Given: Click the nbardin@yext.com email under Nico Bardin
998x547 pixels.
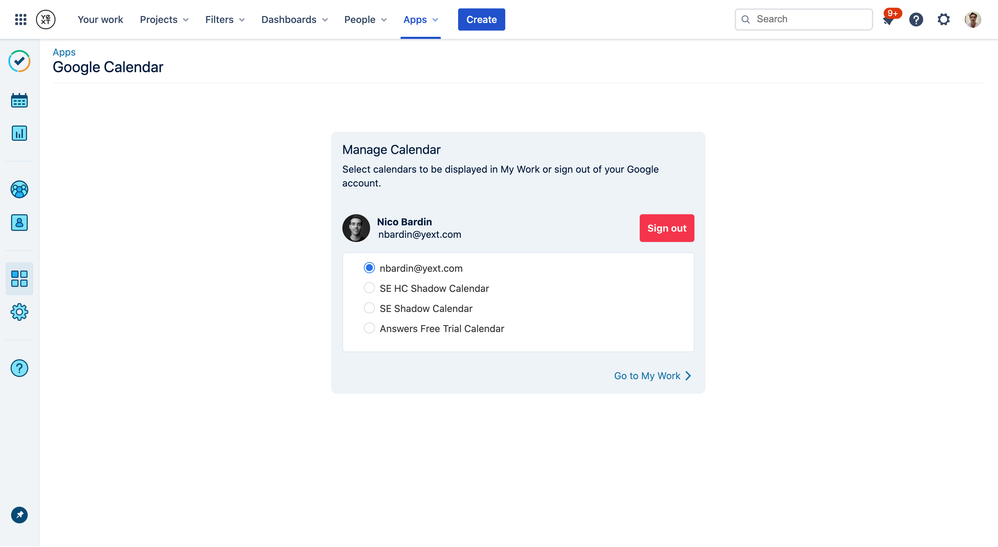Looking at the screenshot, I should [x=420, y=234].
